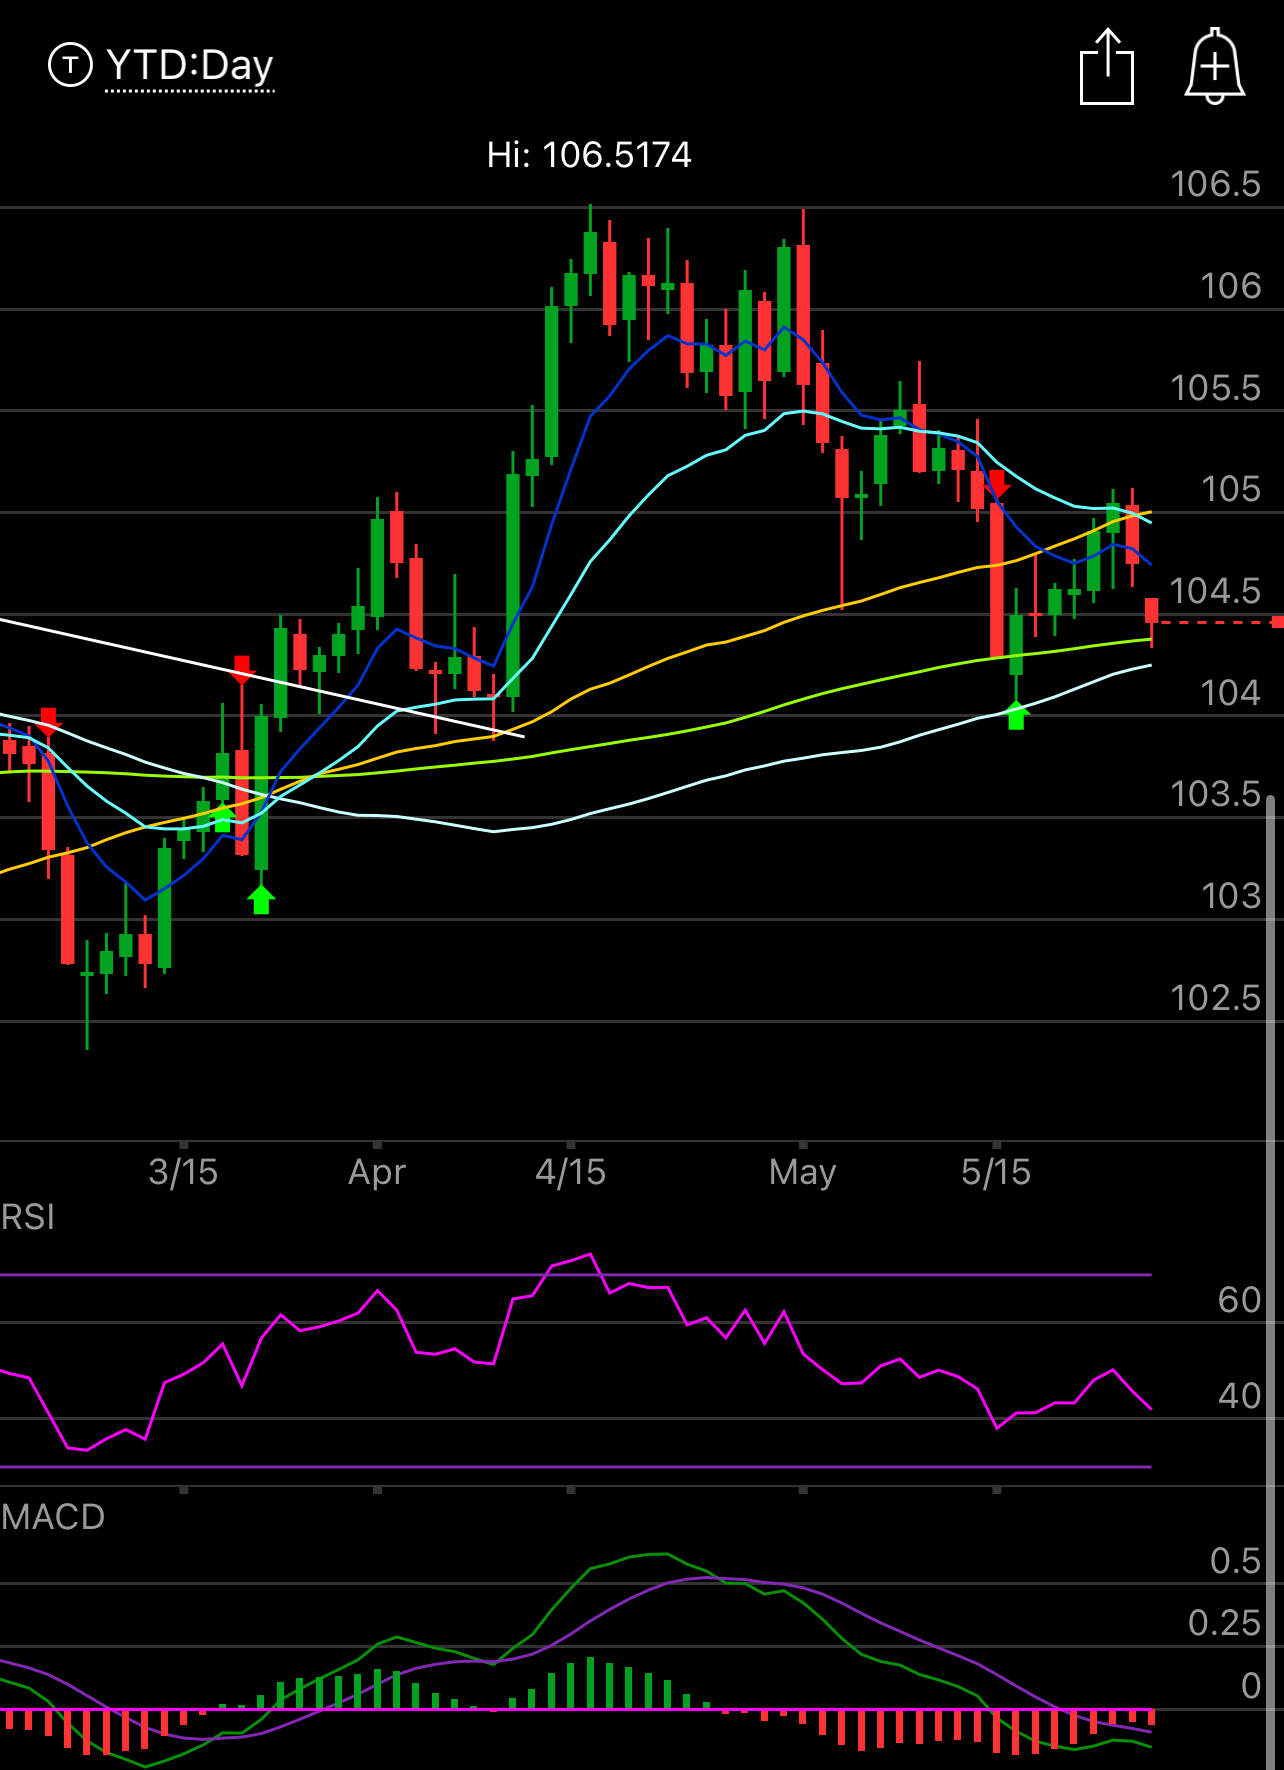Screen dimensions: 1284x1770
Task: Tap the green buy arrow below 103.5 candle
Action: (x=261, y=900)
